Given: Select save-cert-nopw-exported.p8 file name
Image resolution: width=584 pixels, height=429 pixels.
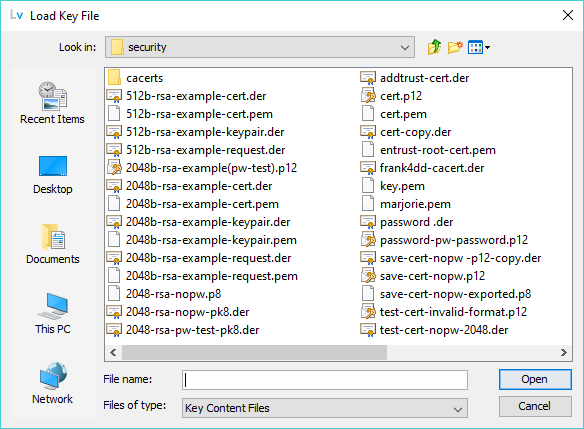Looking at the screenshot, I should (455, 294).
